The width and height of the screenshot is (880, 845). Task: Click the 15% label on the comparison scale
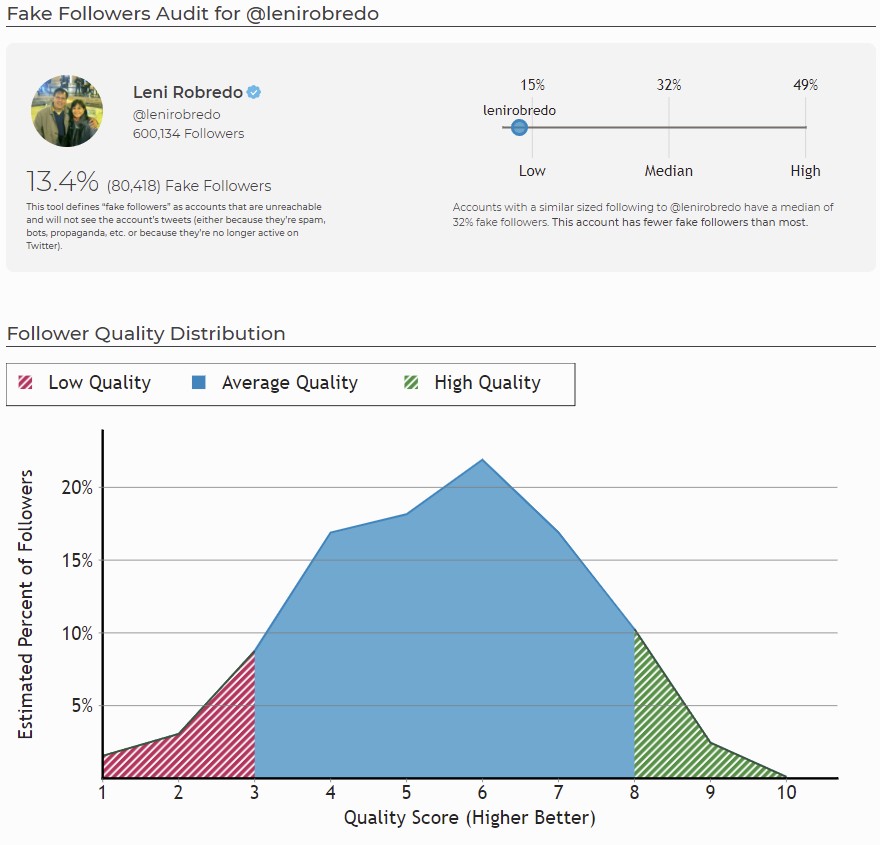coord(532,85)
